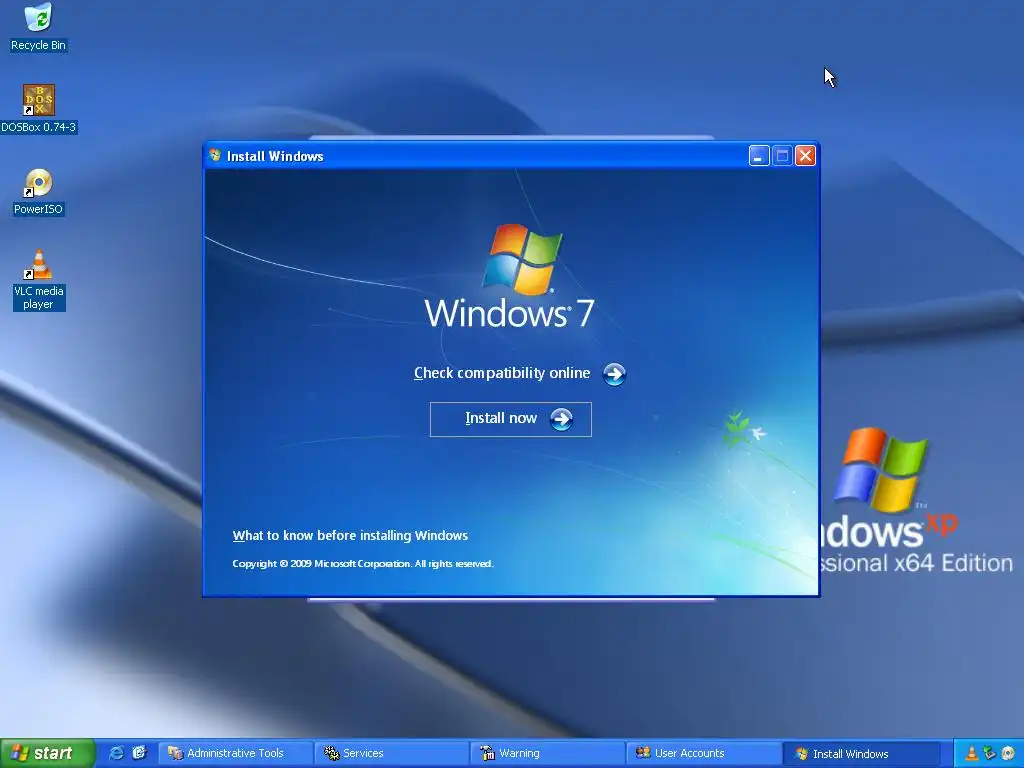Minimize the Install Windows dialog

click(x=758, y=156)
